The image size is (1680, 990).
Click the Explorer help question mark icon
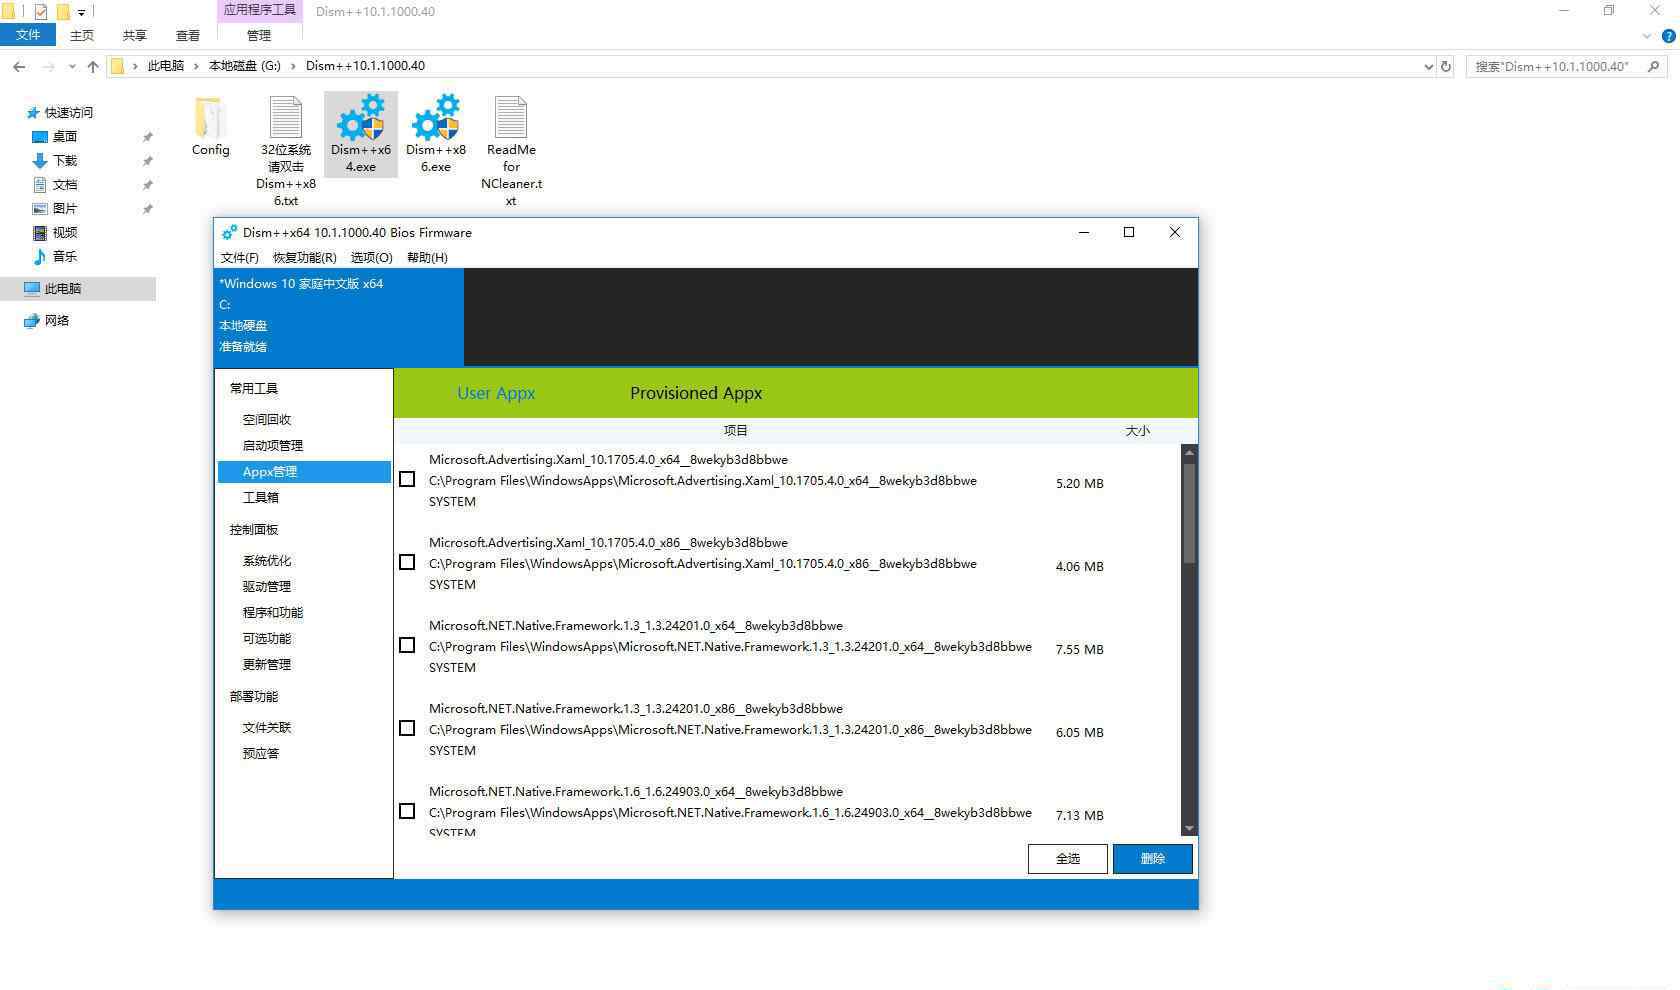pyautogui.click(x=1668, y=36)
